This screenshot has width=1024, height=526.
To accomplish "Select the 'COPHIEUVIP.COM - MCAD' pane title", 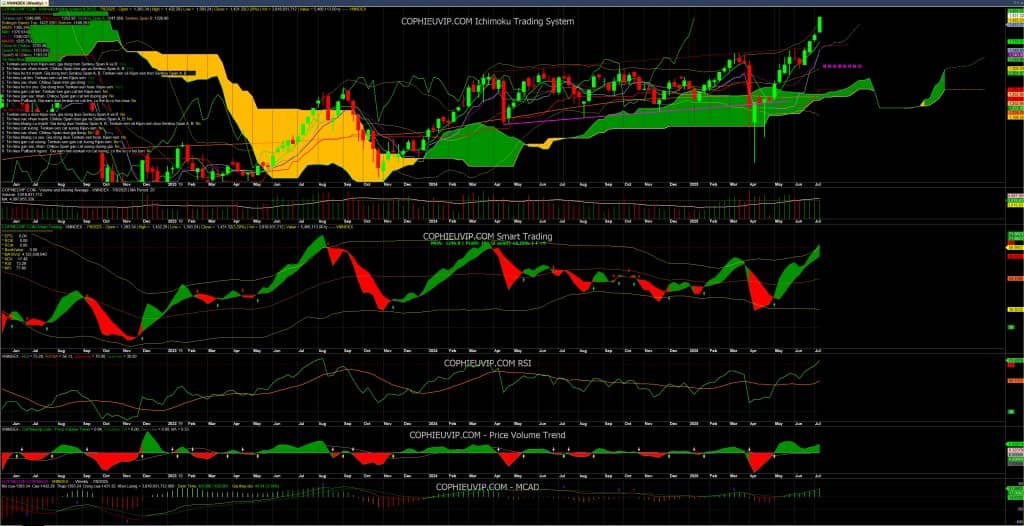I will [487, 487].
